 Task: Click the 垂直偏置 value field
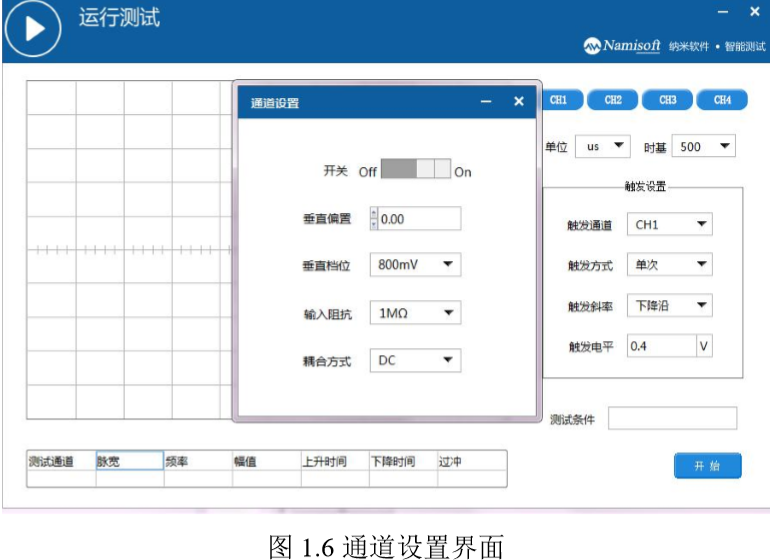419,218
